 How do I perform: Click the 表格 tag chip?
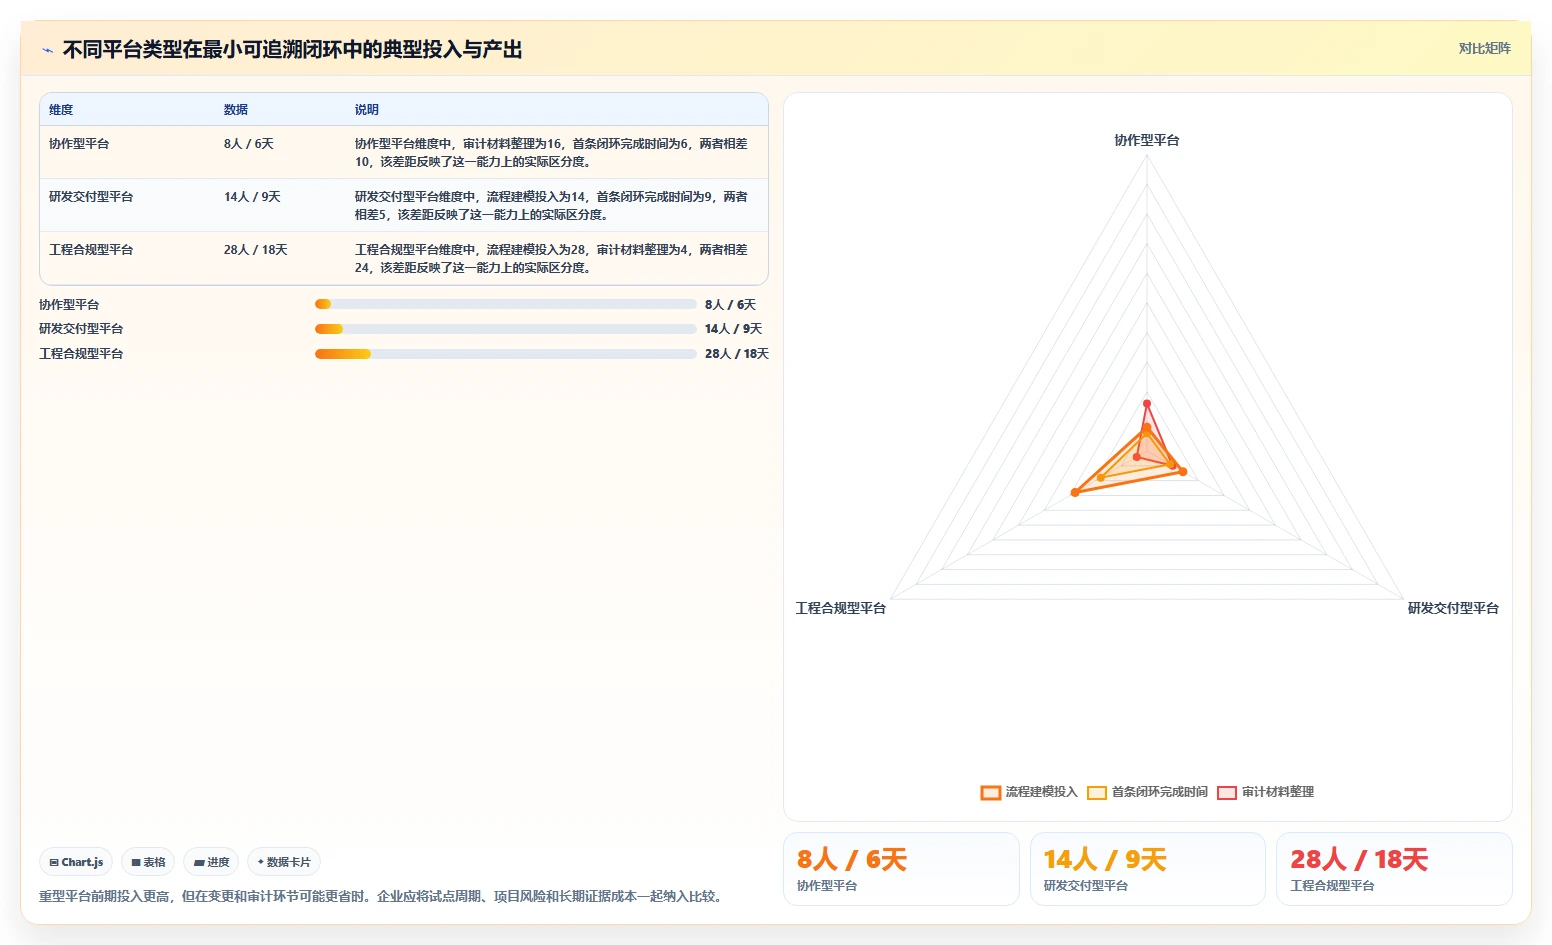(x=148, y=862)
